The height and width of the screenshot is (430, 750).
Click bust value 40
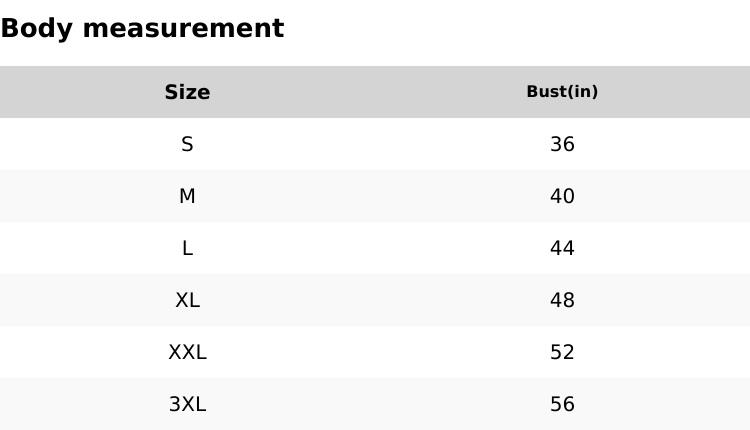point(562,196)
